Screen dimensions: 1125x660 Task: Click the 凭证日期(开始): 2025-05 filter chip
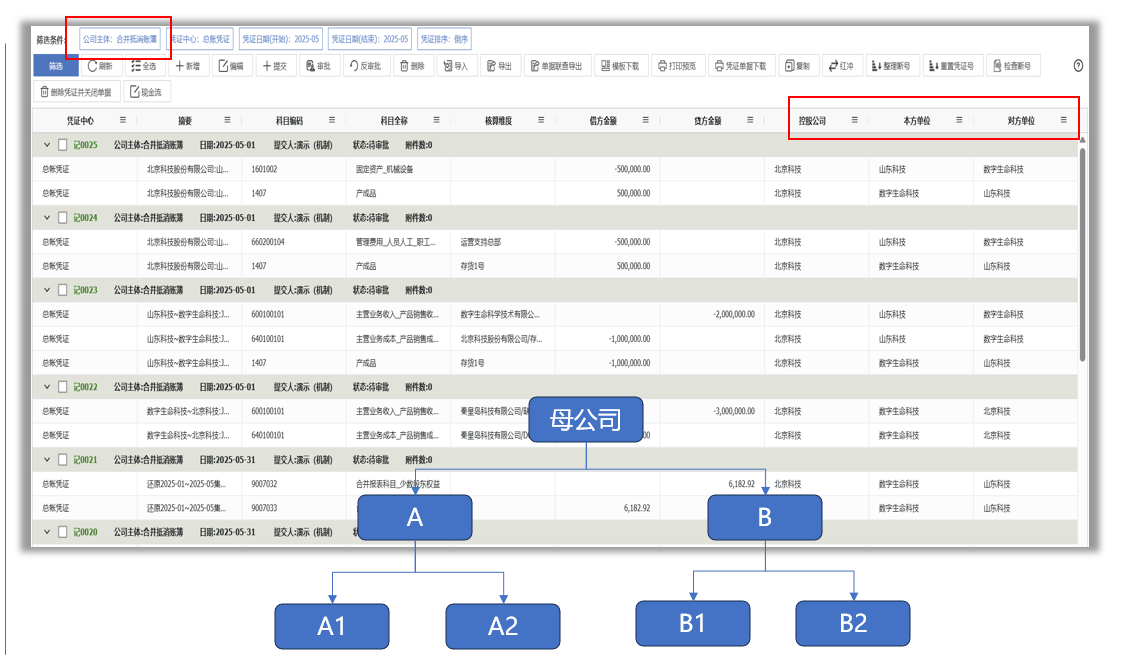(281, 39)
